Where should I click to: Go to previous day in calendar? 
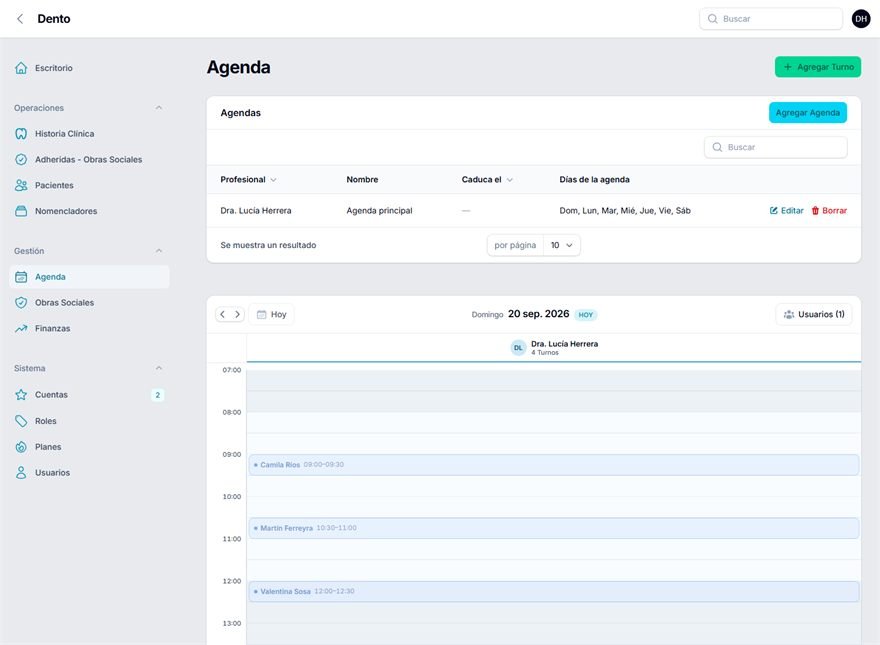click(223, 314)
